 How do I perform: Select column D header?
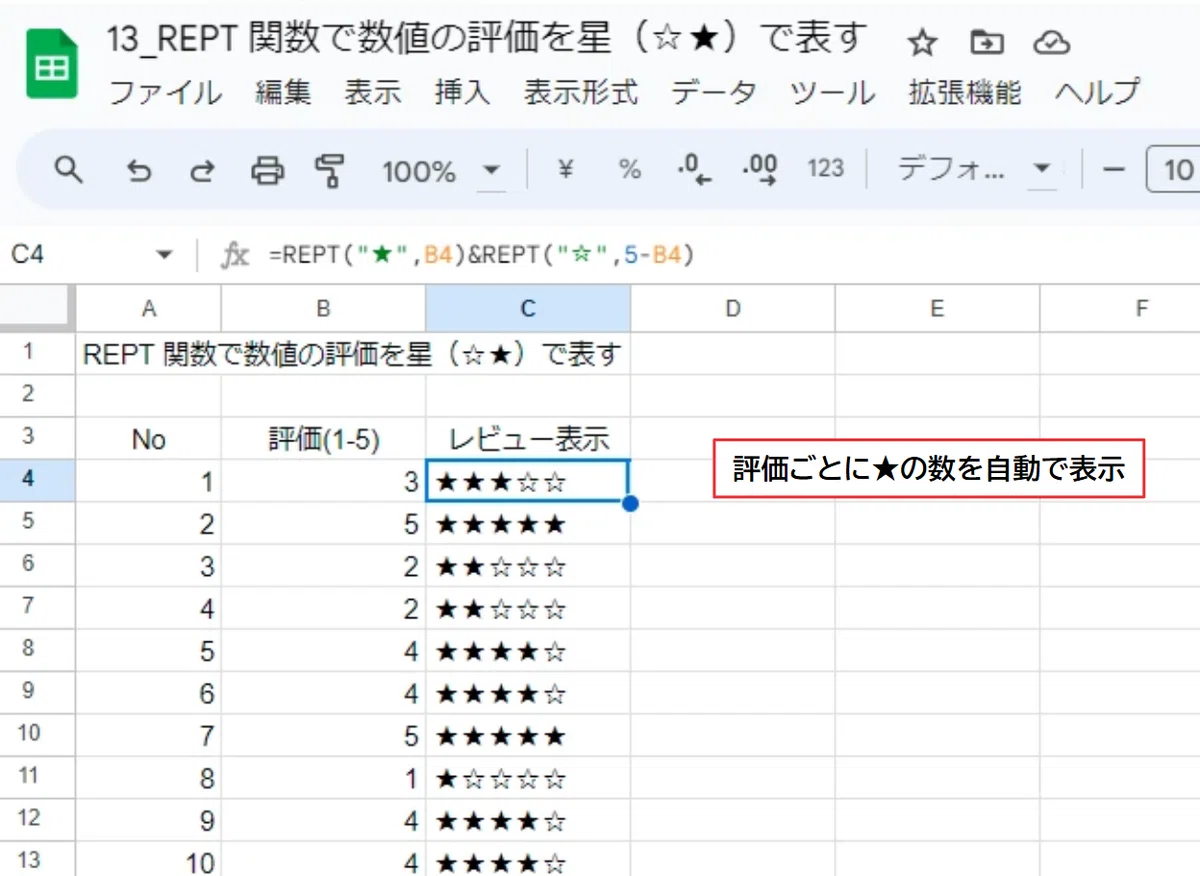point(733,309)
